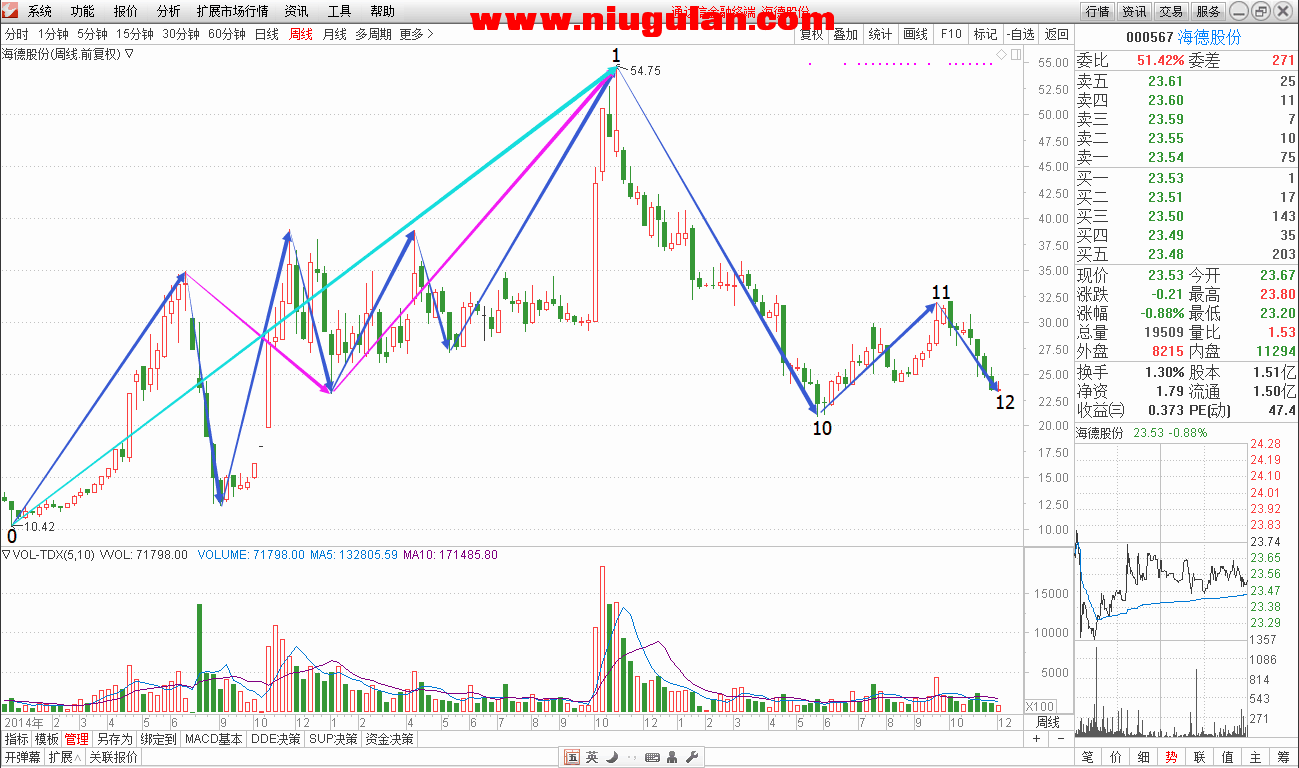1299x768 pixels.
Task: Select the 指标 bottom tab
Action: point(16,740)
